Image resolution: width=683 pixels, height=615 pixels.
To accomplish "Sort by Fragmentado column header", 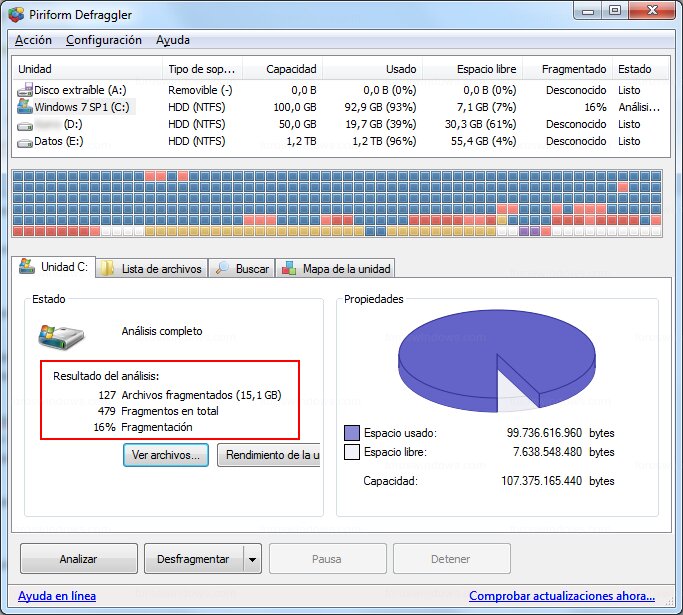I will [x=567, y=69].
